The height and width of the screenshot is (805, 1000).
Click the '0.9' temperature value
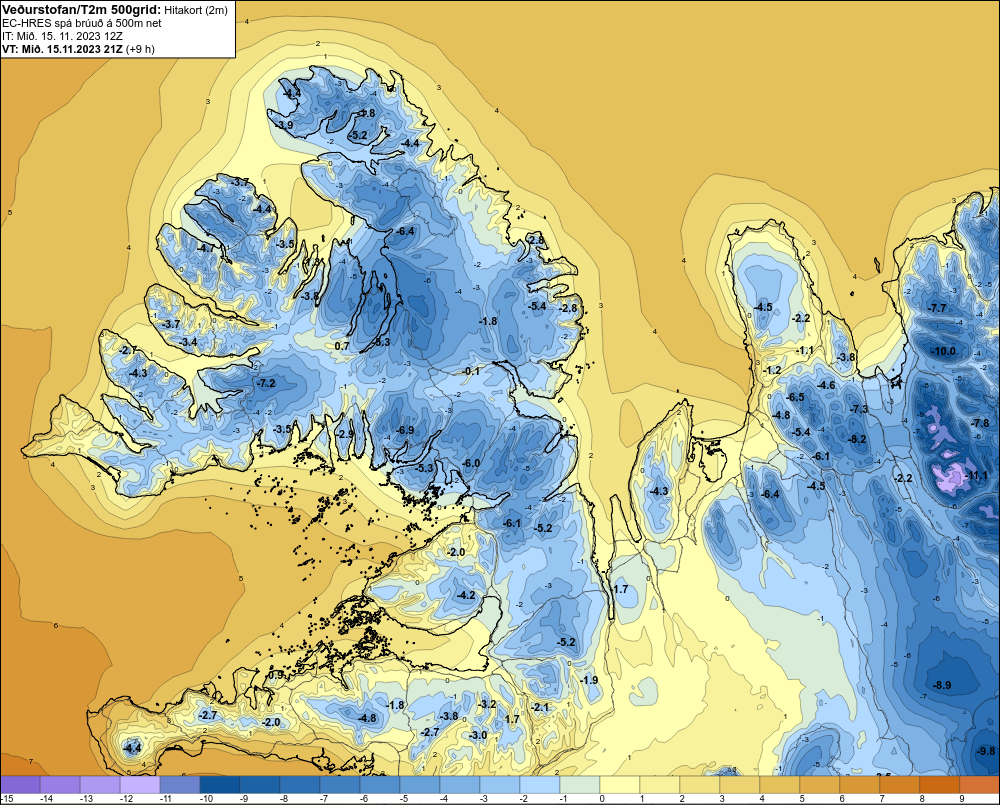(x=276, y=674)
